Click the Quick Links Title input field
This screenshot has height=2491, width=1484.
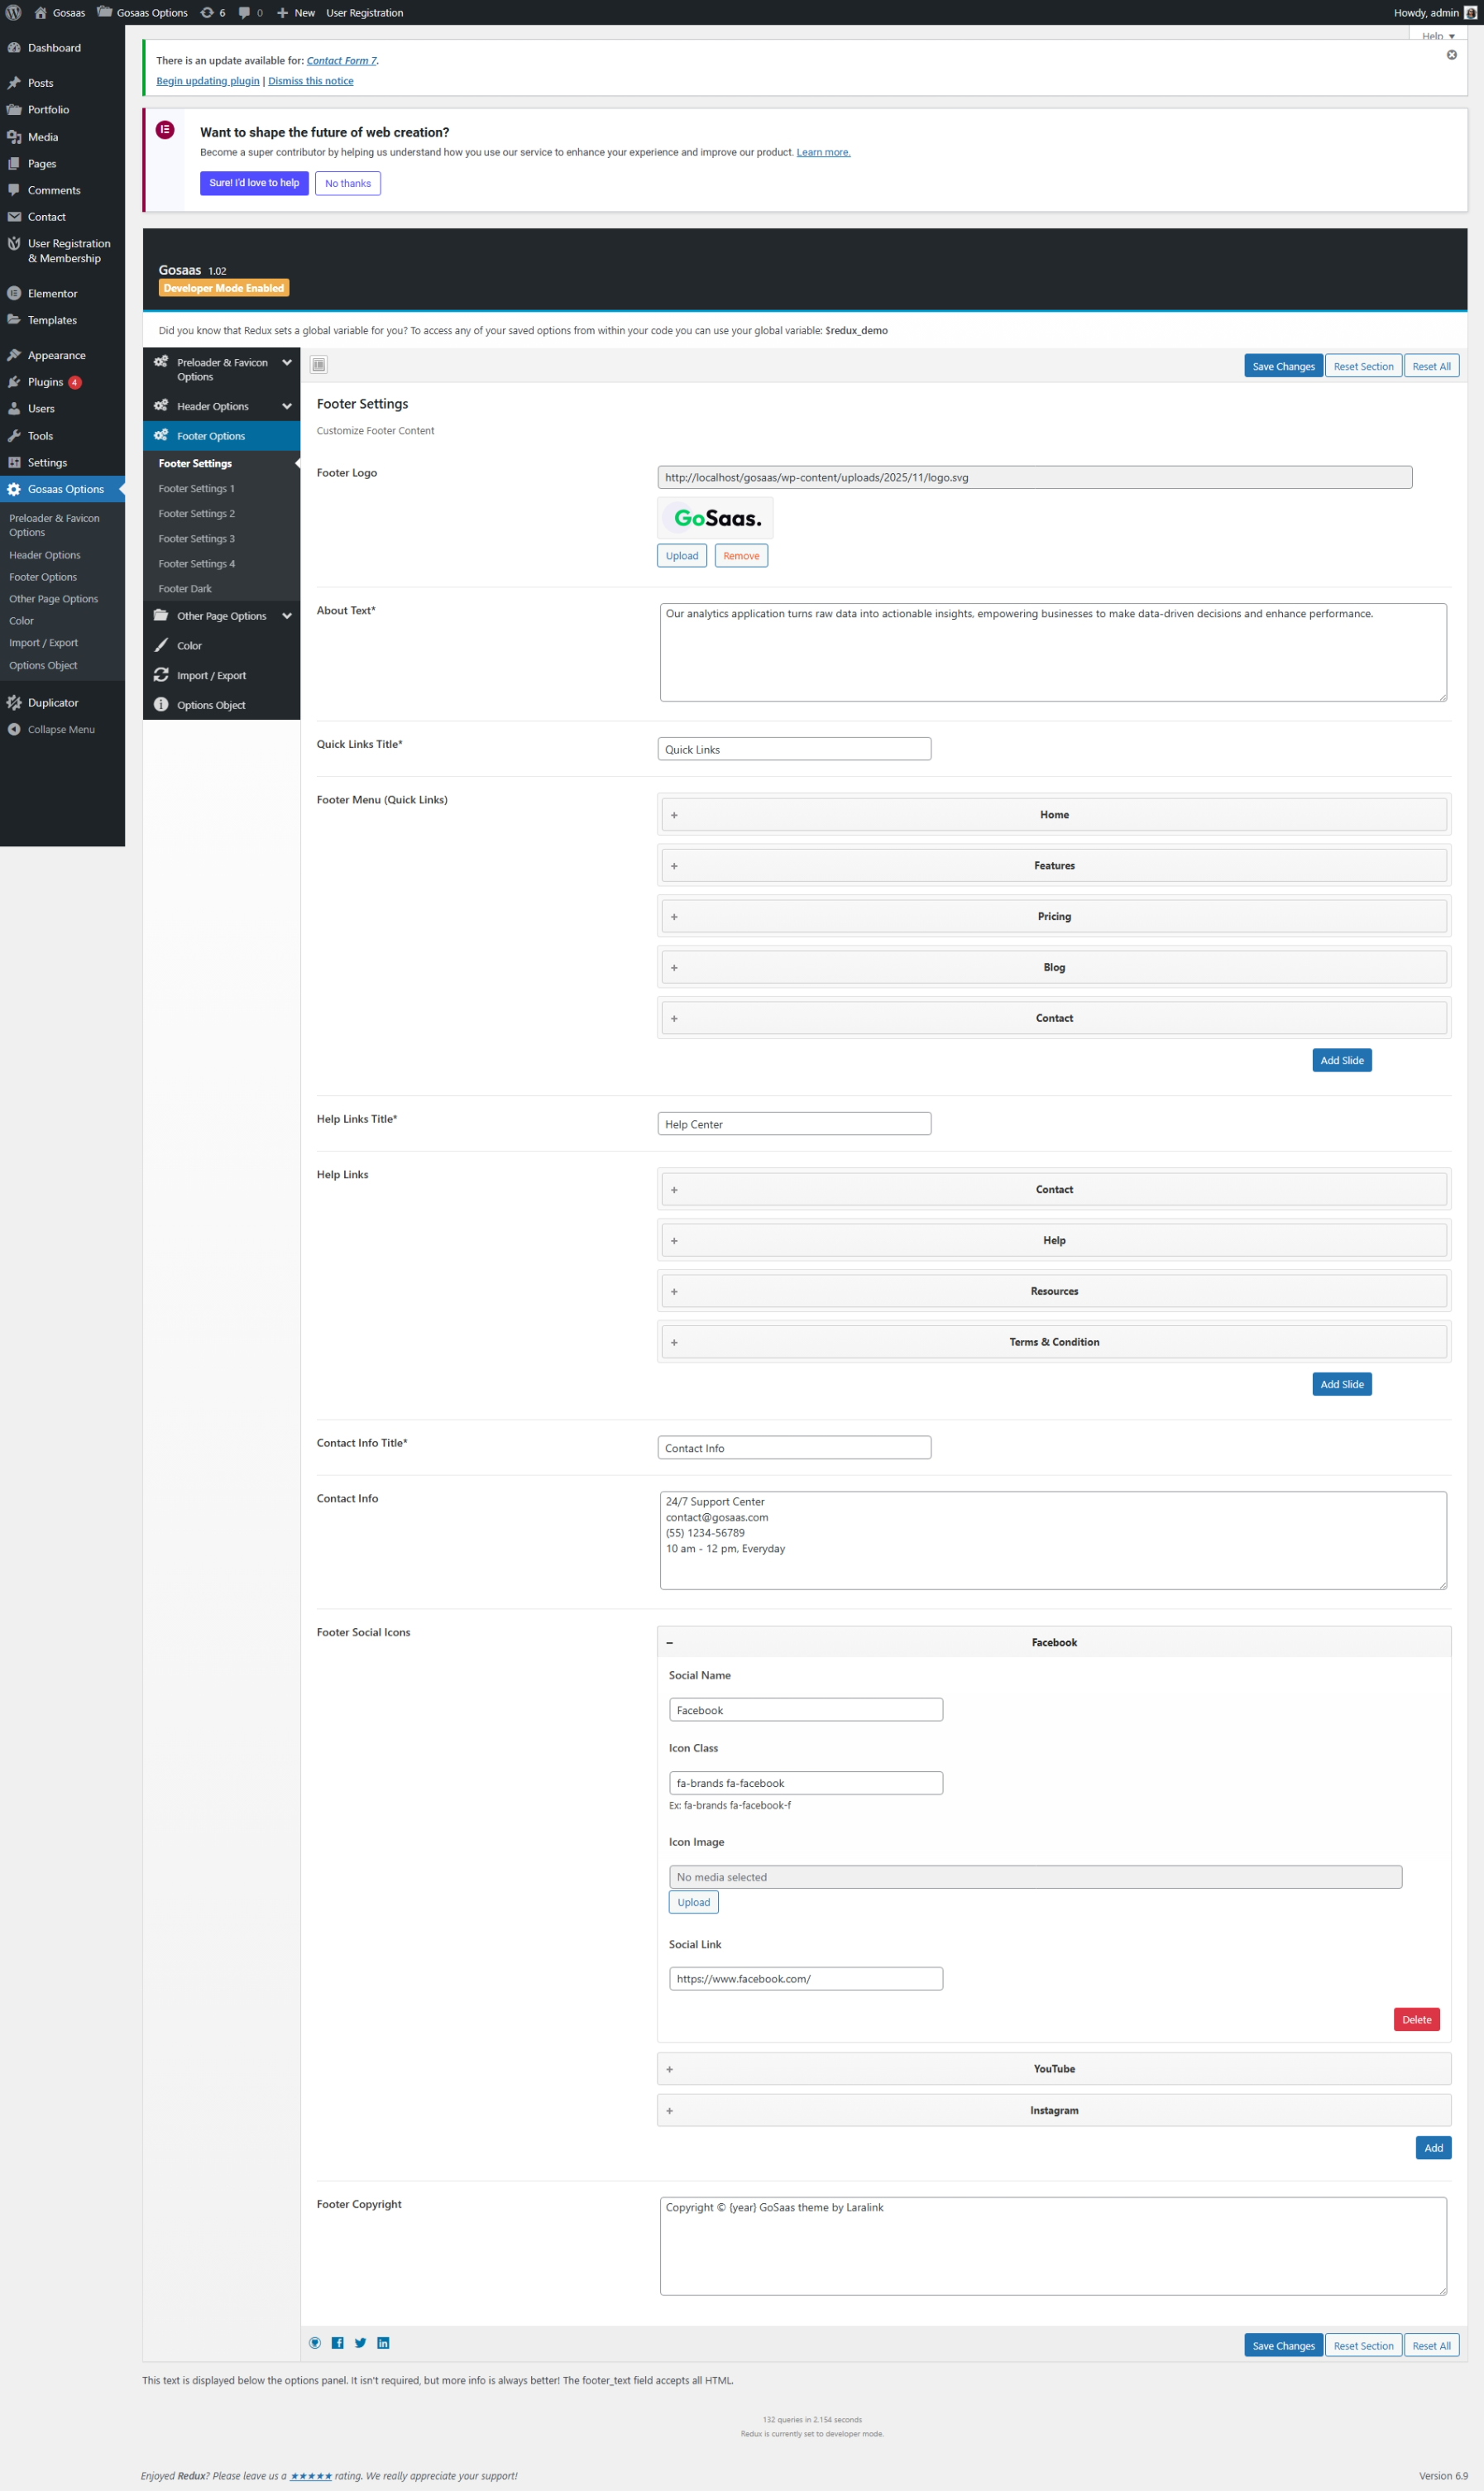(x=794, y=749)
